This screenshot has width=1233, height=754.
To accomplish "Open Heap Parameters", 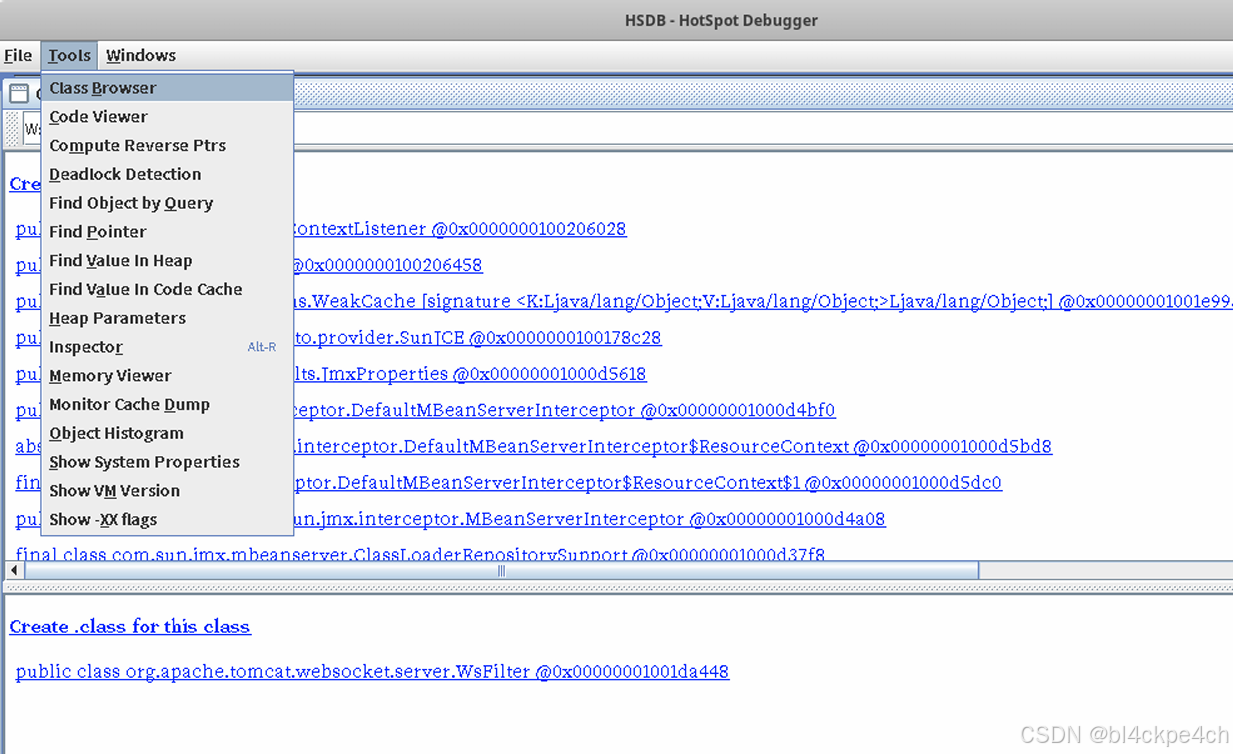I will (x=167, y=318).
